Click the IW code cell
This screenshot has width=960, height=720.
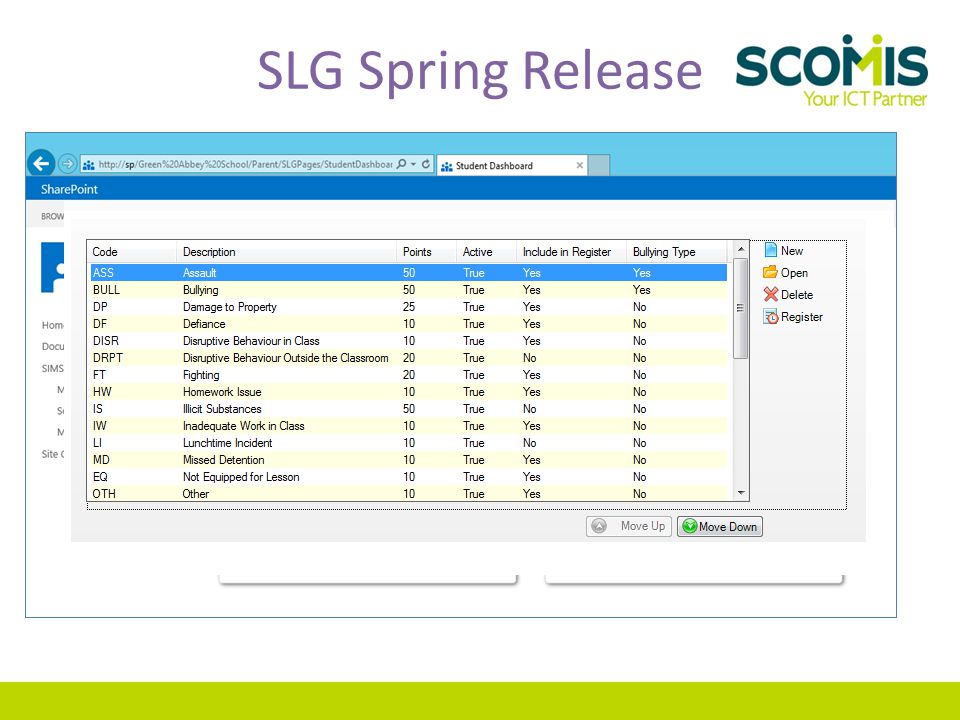(x=99, y=426)
